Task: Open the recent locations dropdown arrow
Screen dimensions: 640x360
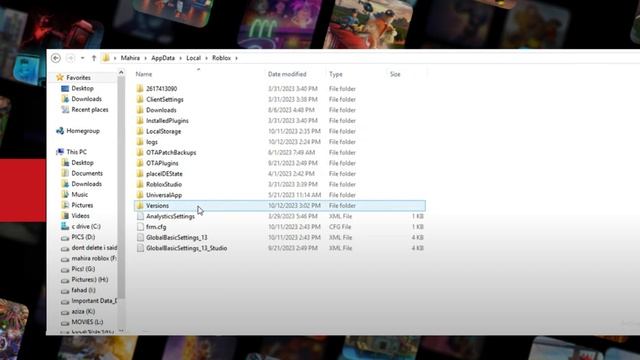Action: point(82,58)
